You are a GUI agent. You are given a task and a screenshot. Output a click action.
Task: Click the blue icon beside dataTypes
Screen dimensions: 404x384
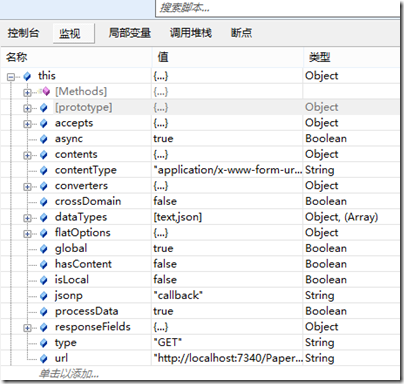click(44, 217)
